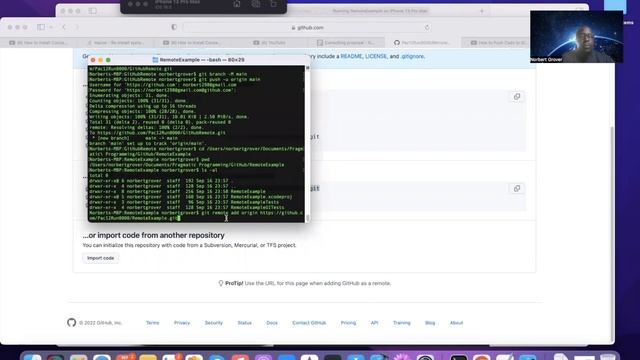This screenshot has width=640, height=360.
Task: Click the Import code button
Action: (x=100, y=258)
